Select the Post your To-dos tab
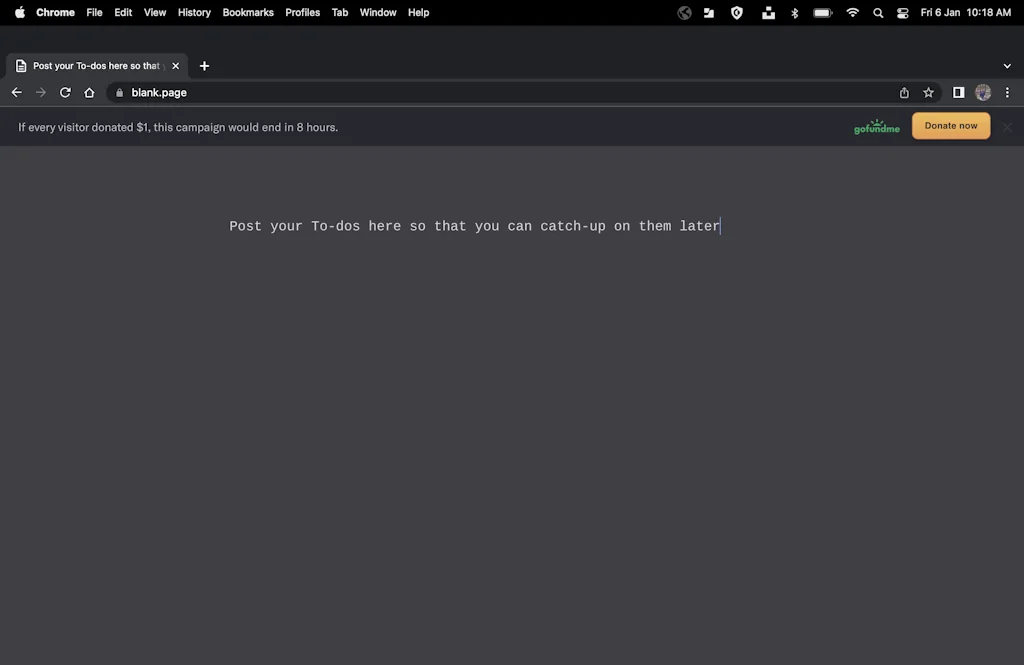 (x=95, y=65)
